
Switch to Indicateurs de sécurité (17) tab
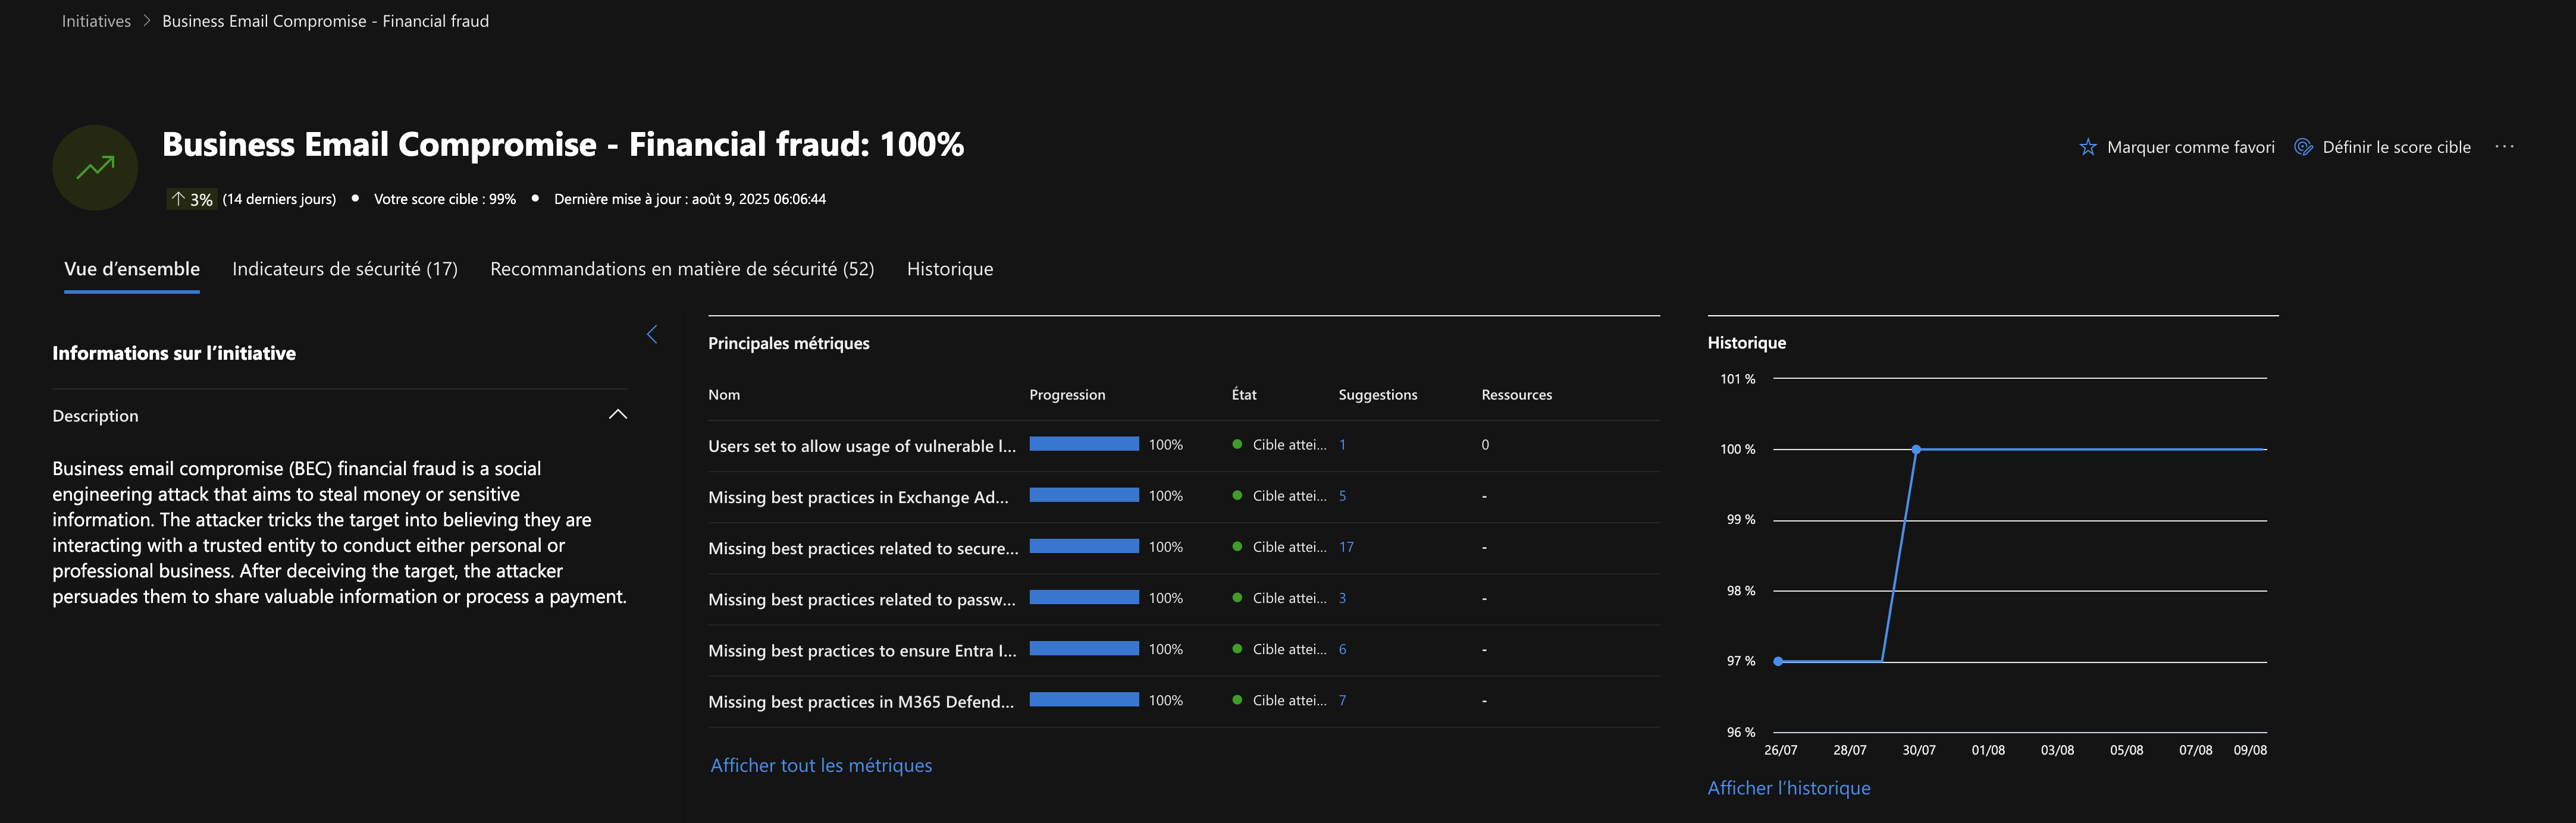pos(344,269)
